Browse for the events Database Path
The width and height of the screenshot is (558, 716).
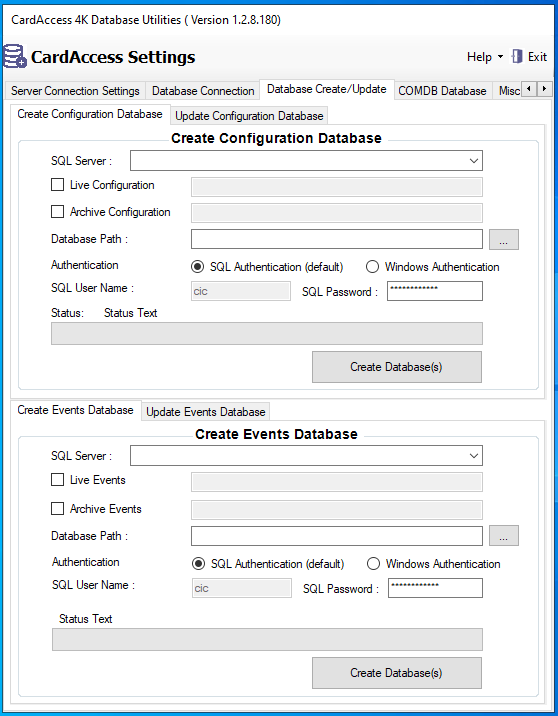pos(504,535)
